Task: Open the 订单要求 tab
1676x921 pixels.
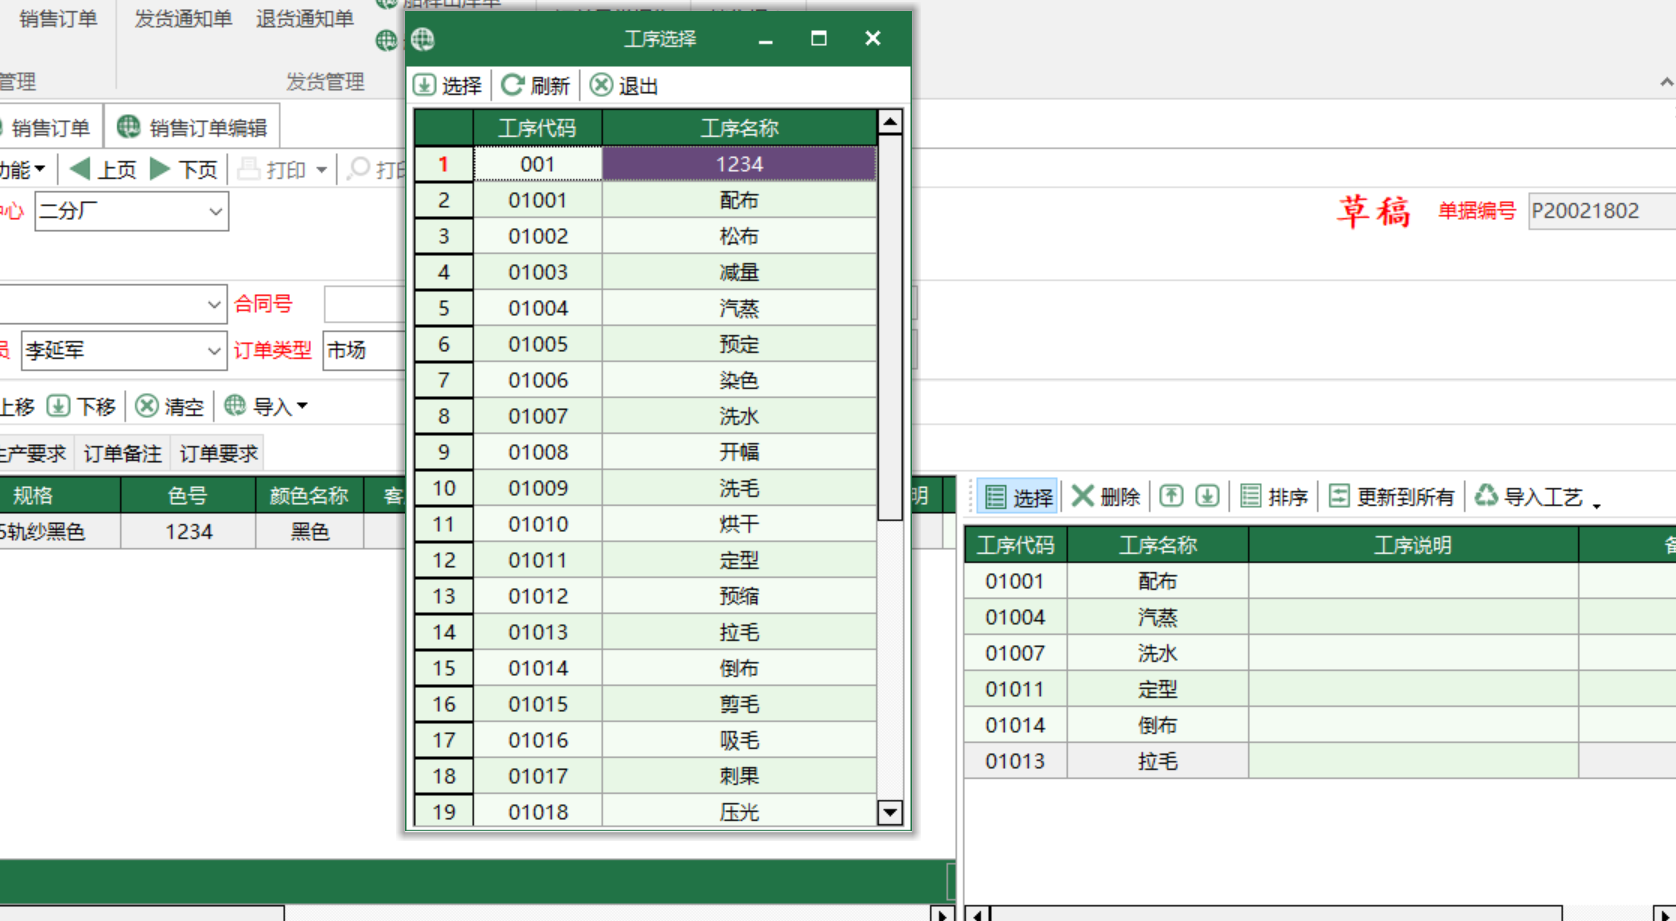Action: (218, 454)
